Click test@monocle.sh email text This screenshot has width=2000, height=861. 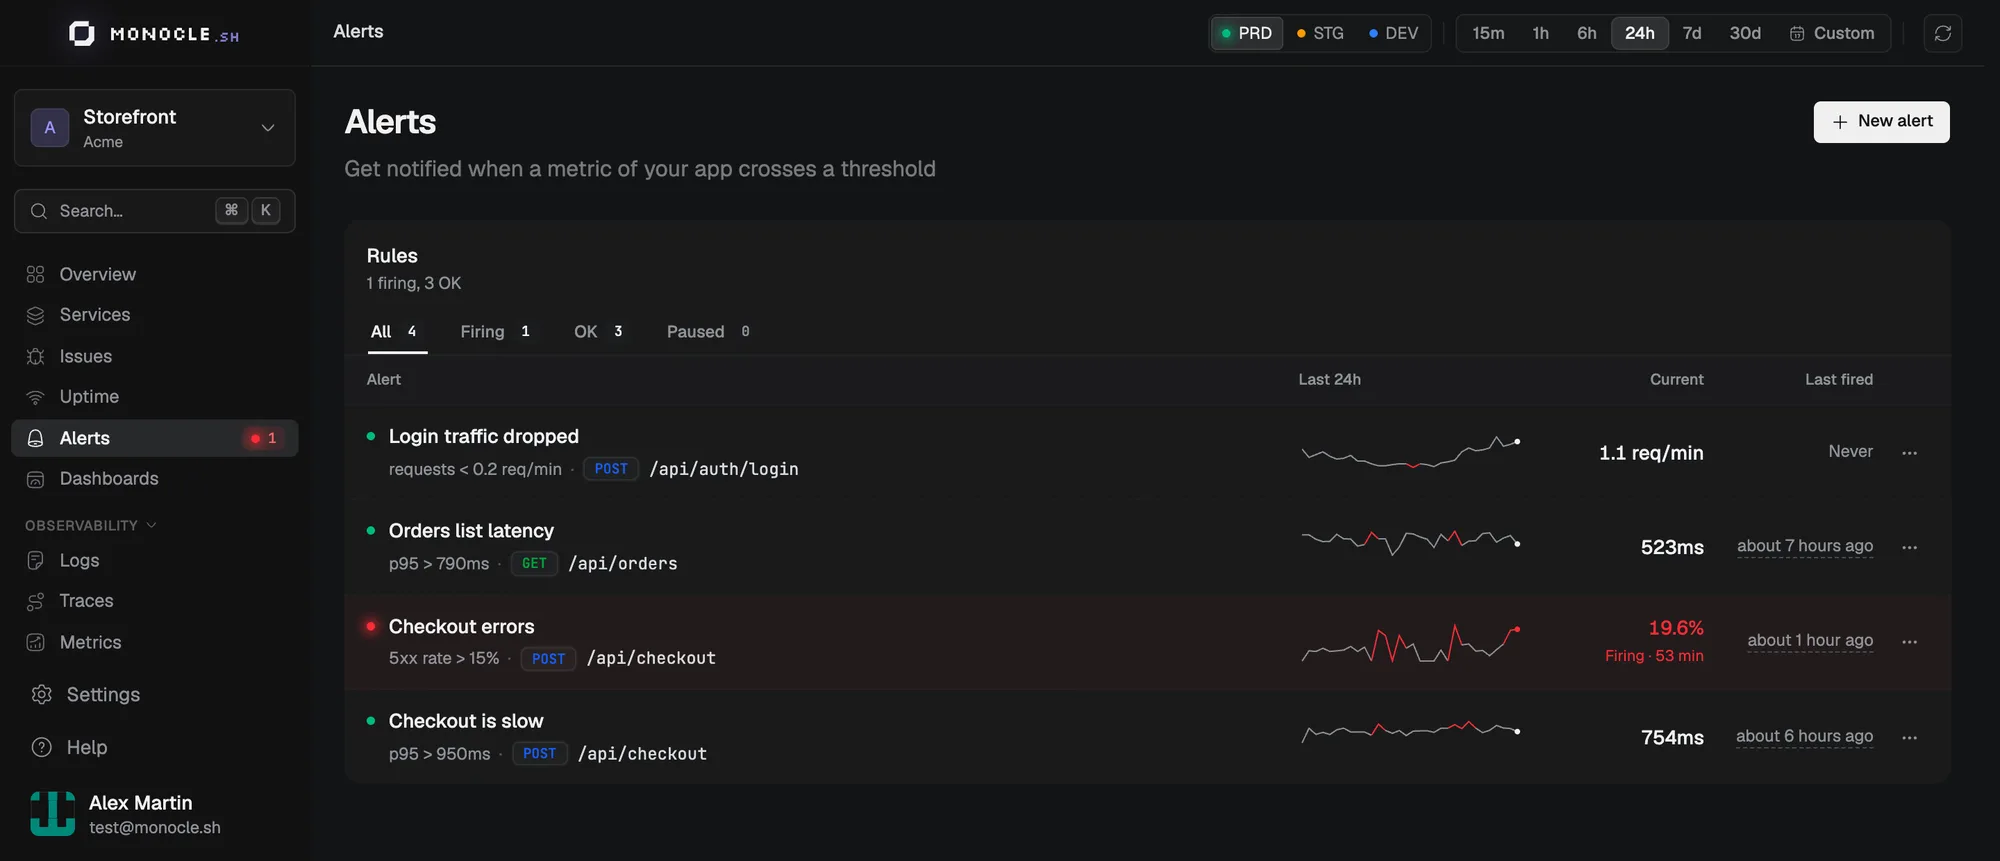tap(155, 828)
